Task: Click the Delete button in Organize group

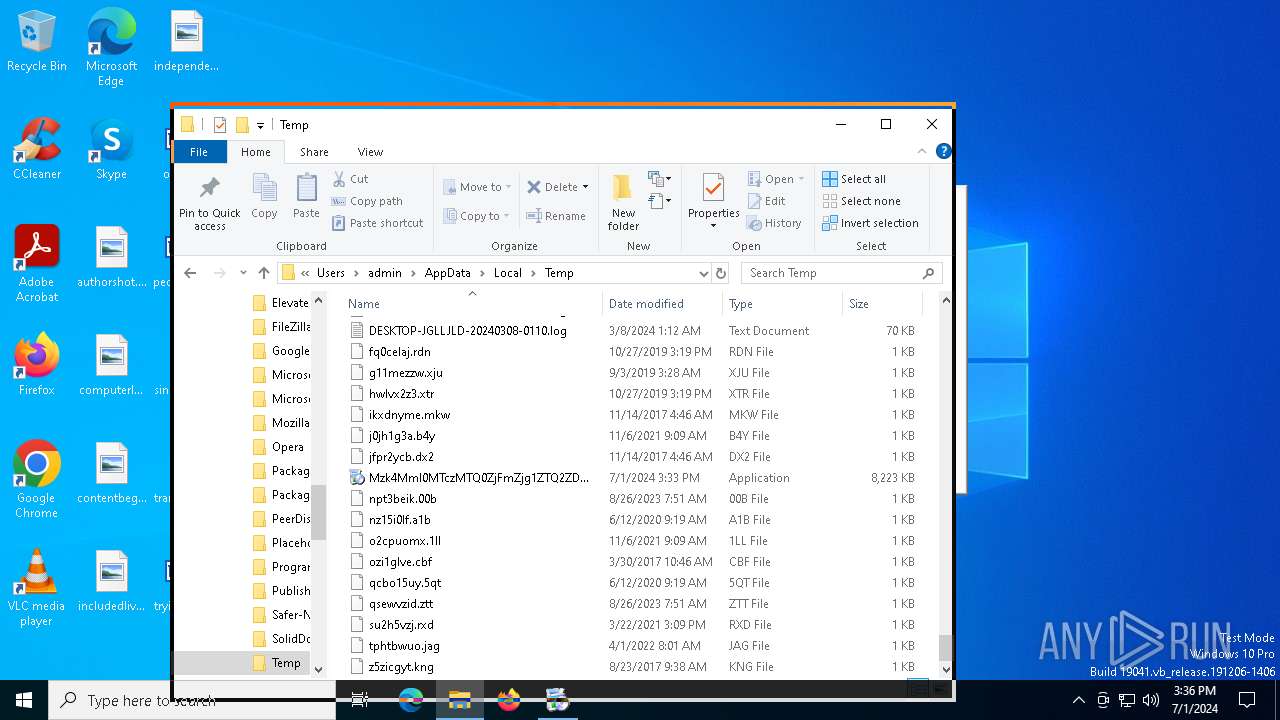Action: click(558, 187)
